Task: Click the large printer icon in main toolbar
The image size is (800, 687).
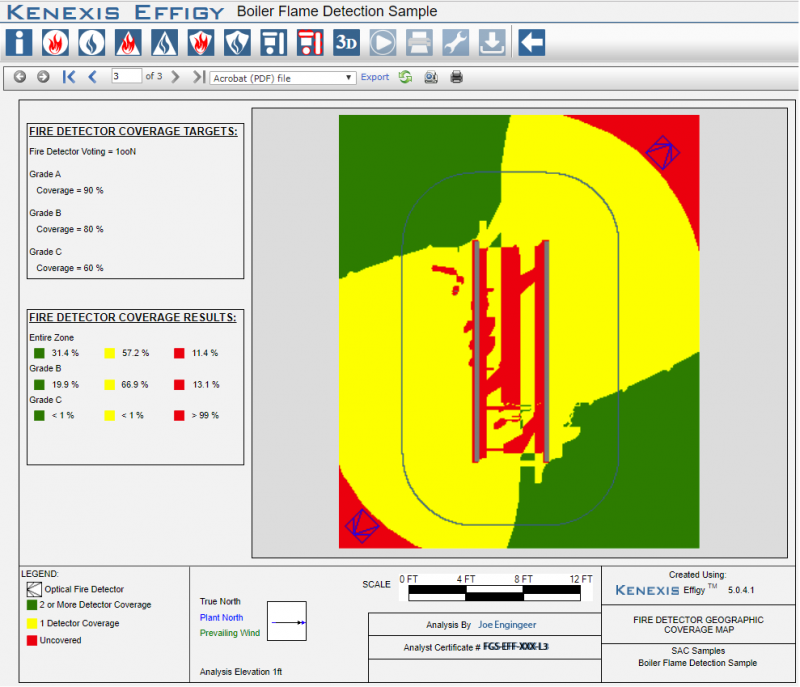Action: tap(420, 43)
